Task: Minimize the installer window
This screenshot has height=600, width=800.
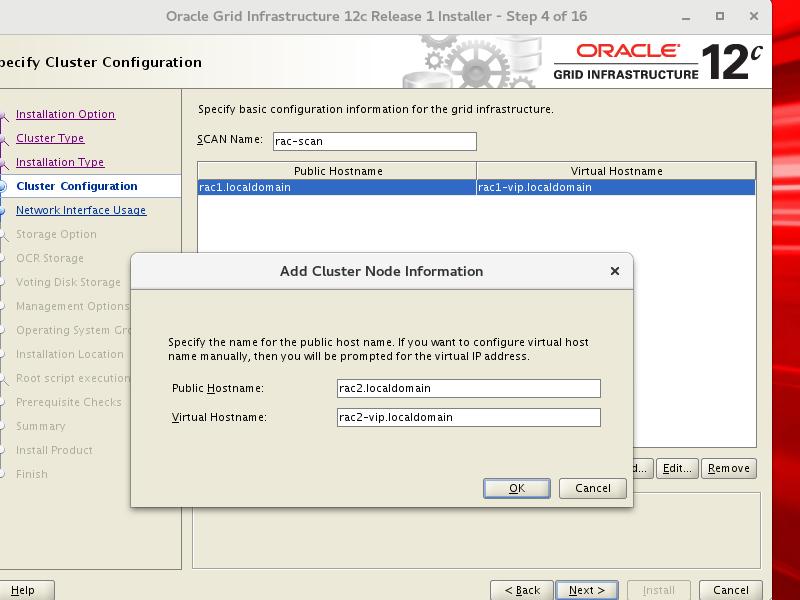Action: point(686,17)
